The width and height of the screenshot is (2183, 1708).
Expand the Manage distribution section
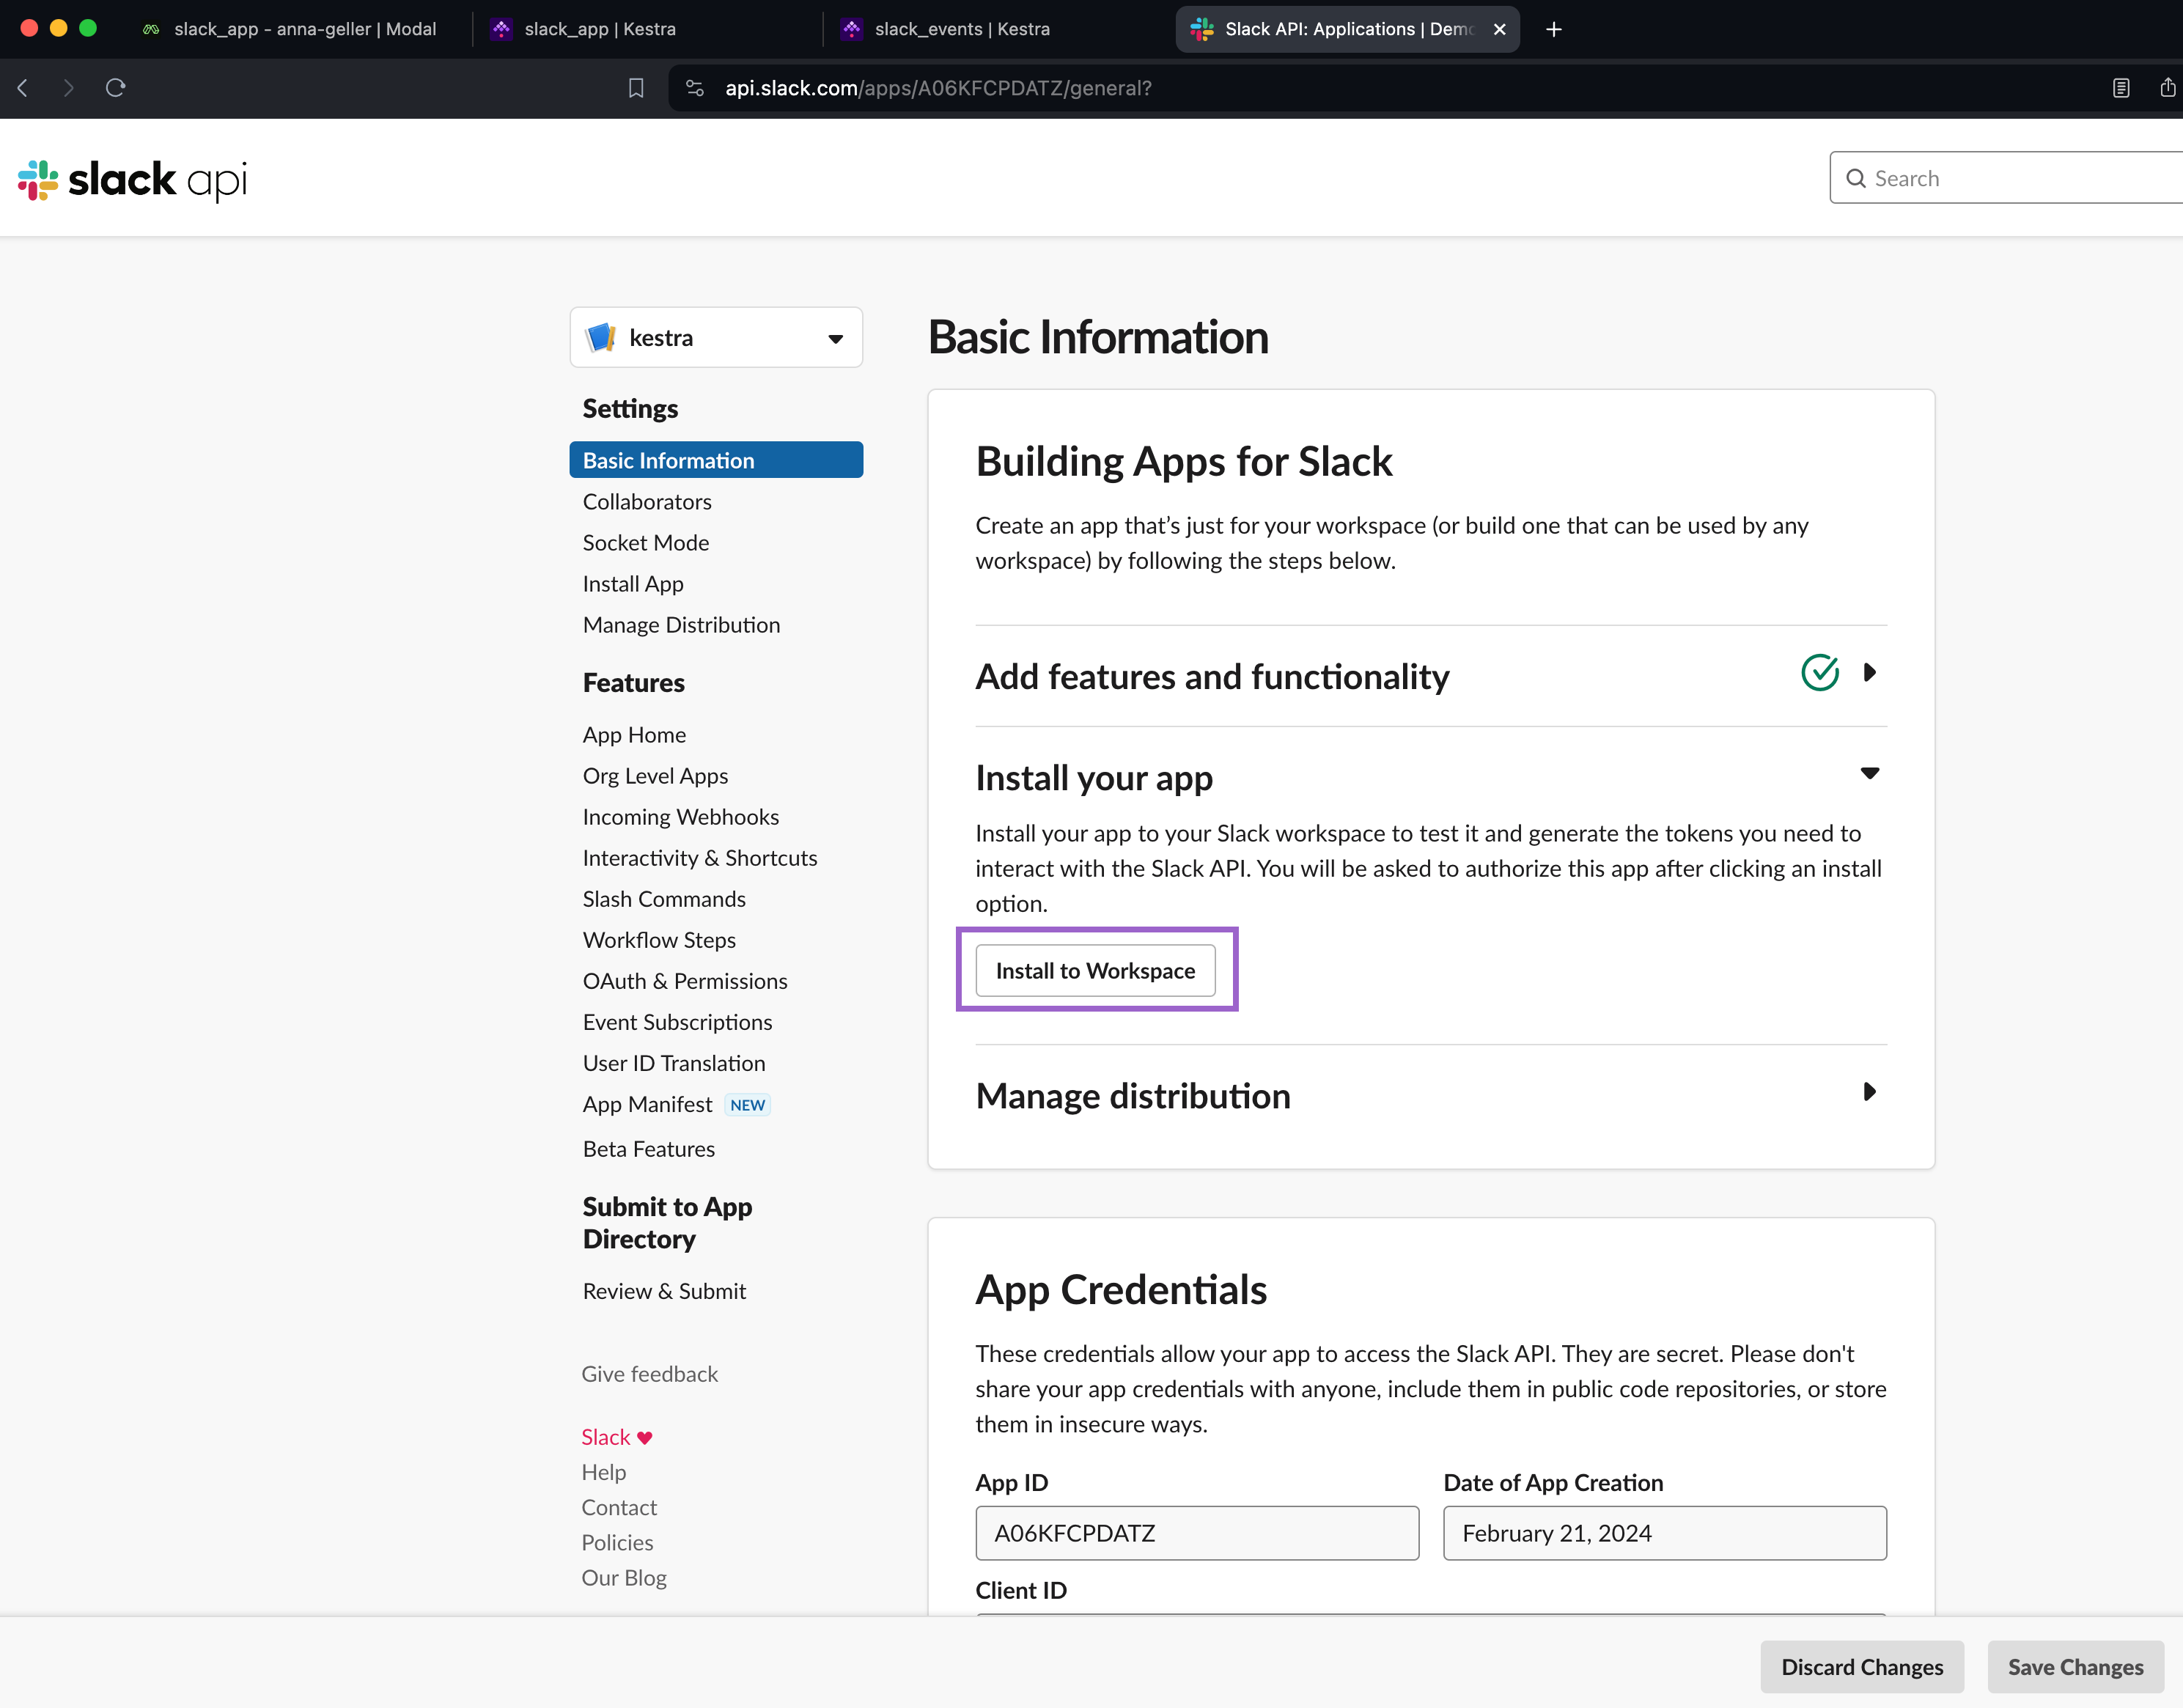(x=1869, y=1092)
